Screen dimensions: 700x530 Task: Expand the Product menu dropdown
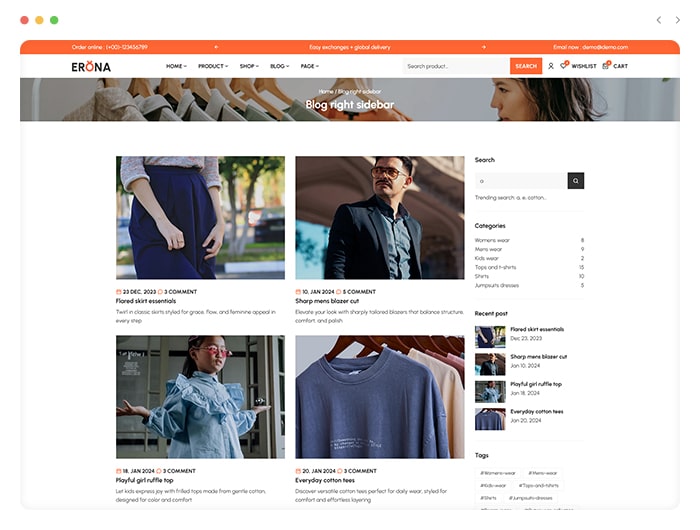pos(212,66)
